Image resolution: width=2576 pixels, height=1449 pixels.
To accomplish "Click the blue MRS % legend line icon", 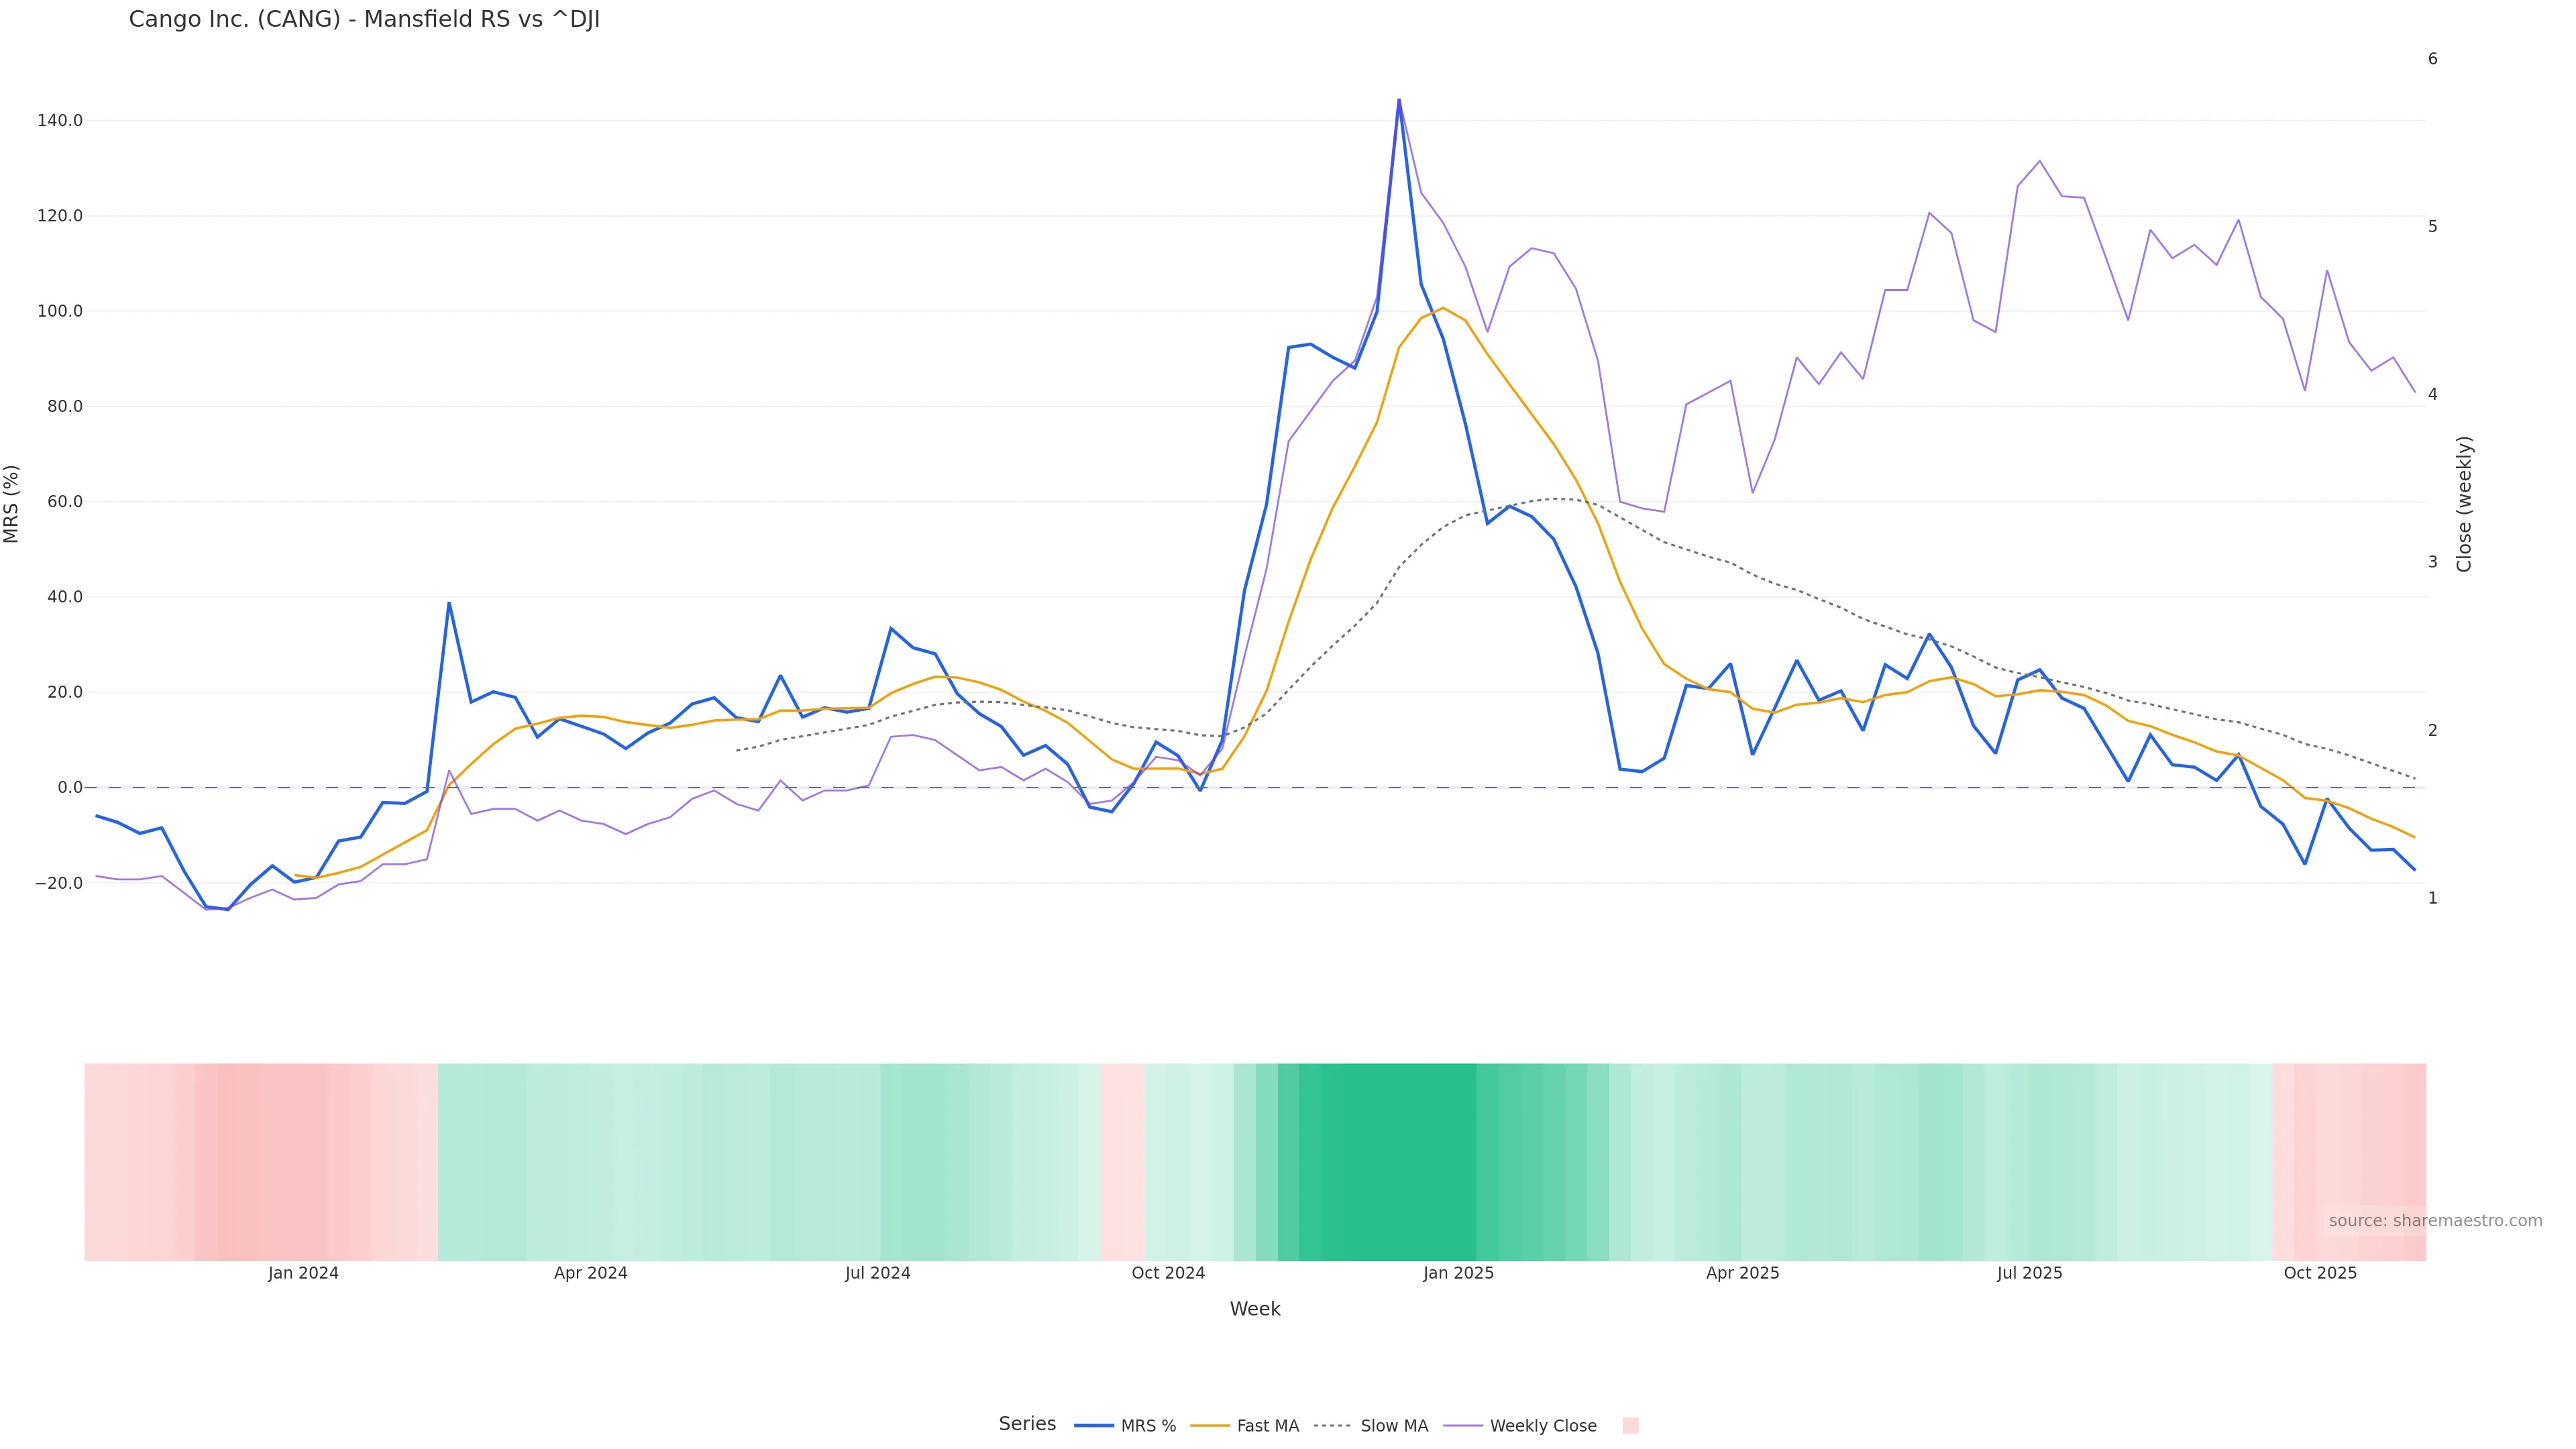I will pos(1094,1426).
